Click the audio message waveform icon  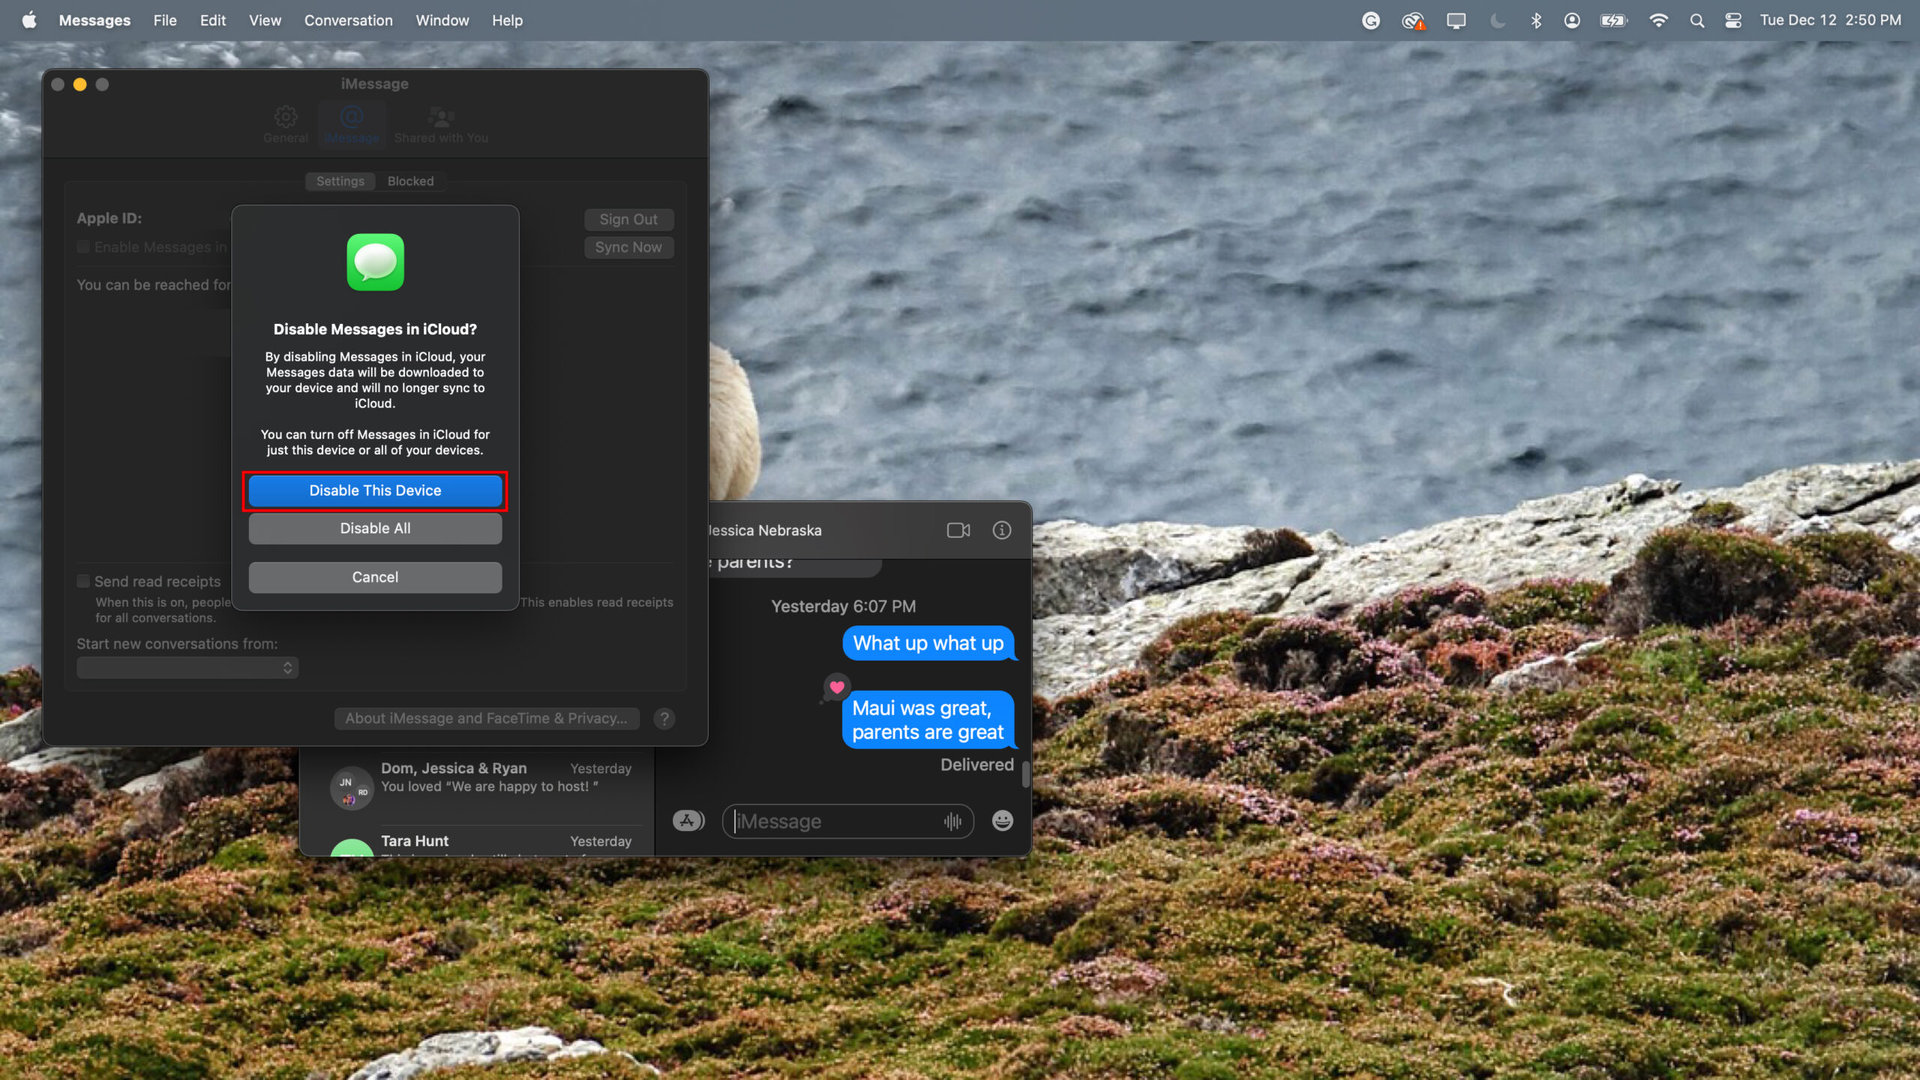click(x=952, y=821)
